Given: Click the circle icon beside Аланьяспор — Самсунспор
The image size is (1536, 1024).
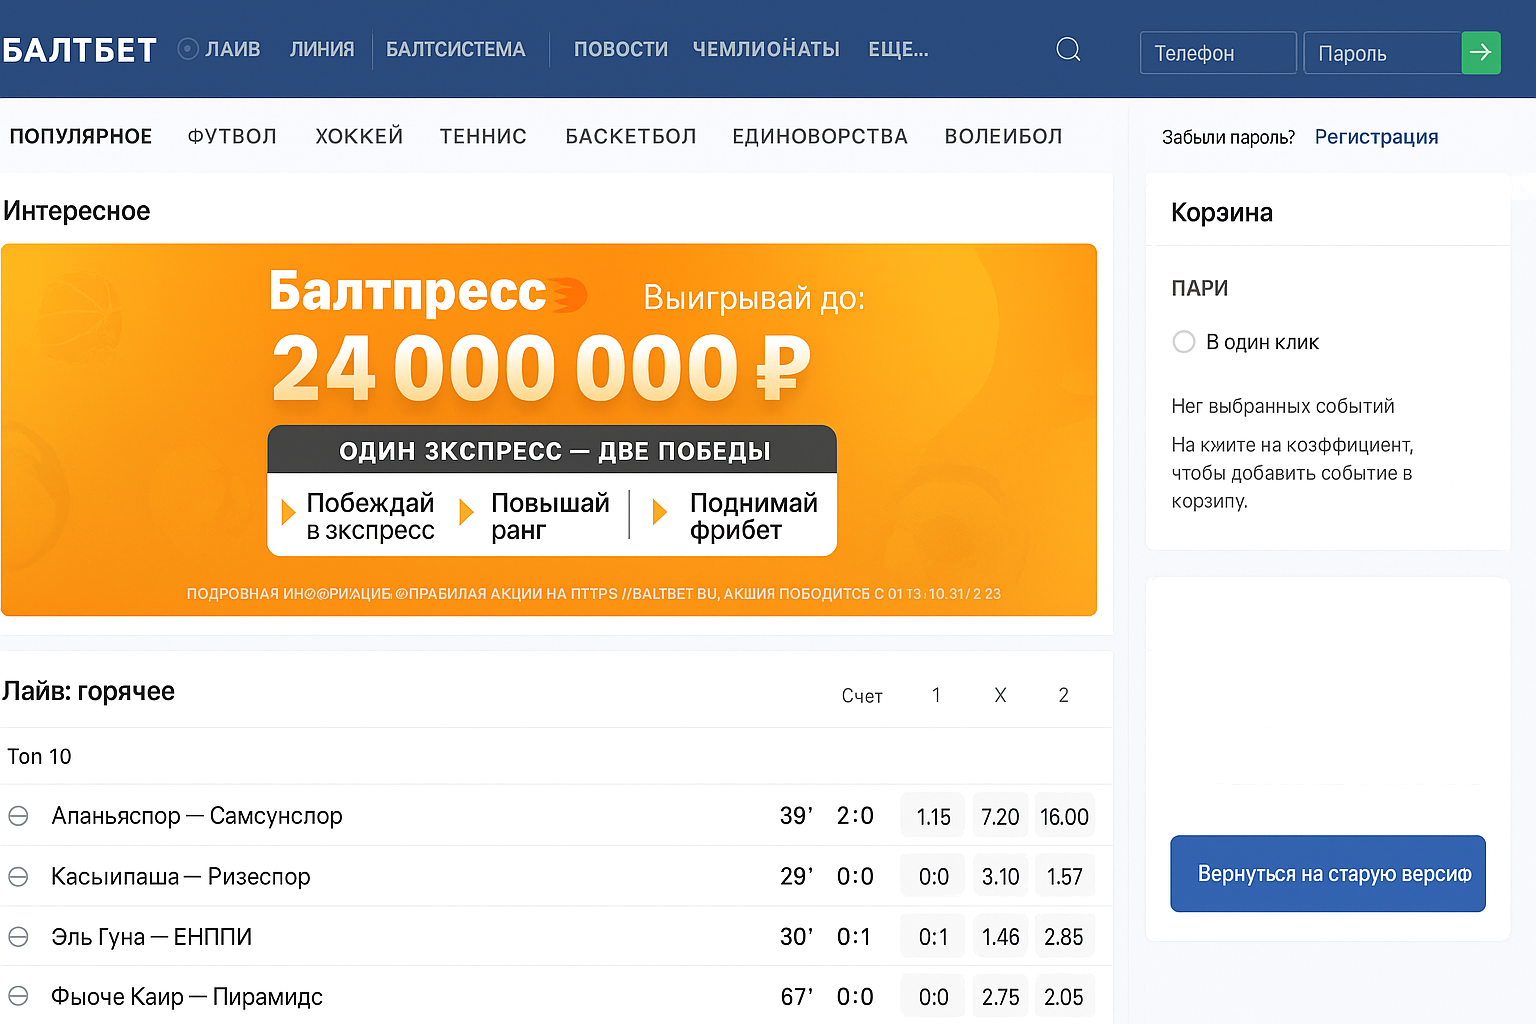Looking at the screenshot, I should (18, 816).
